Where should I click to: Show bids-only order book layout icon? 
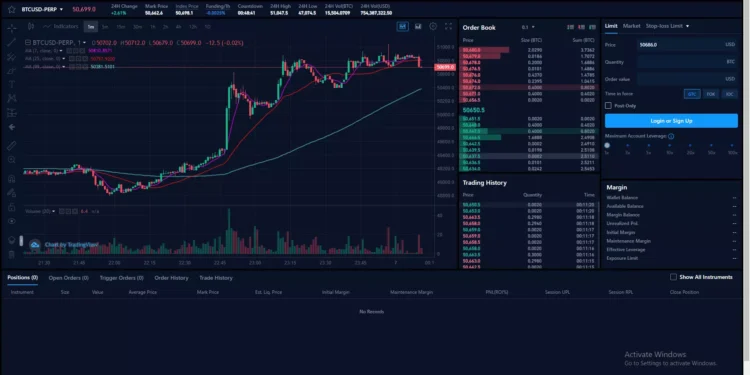click(x=593, y=27)
